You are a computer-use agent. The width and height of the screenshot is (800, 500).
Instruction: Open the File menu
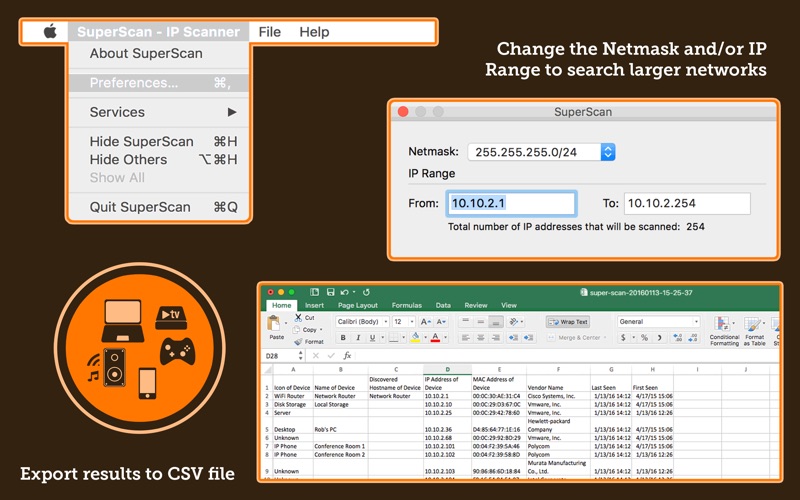[269, 32]
